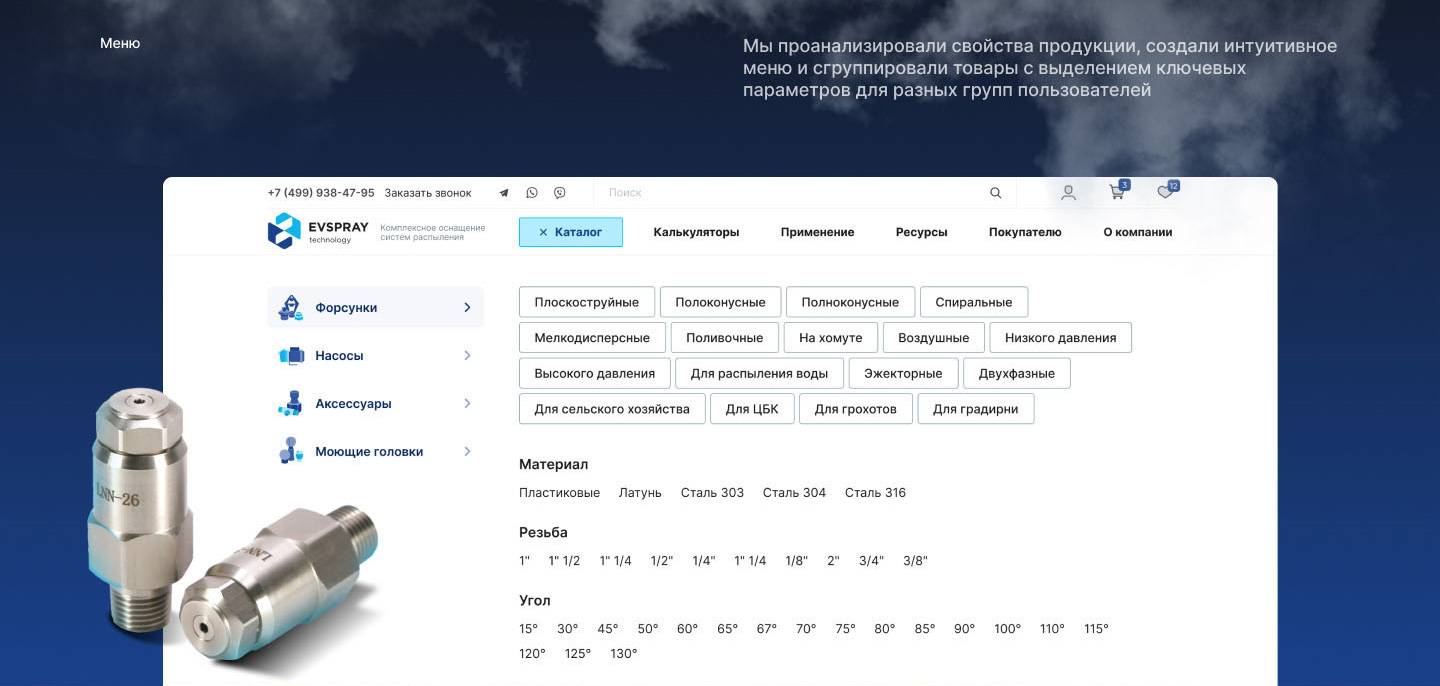Expand the Моющие головки category
Image resolution: width=1440 pixels, height=686 pixels.
pyautogui.click(x=466, y=451)
